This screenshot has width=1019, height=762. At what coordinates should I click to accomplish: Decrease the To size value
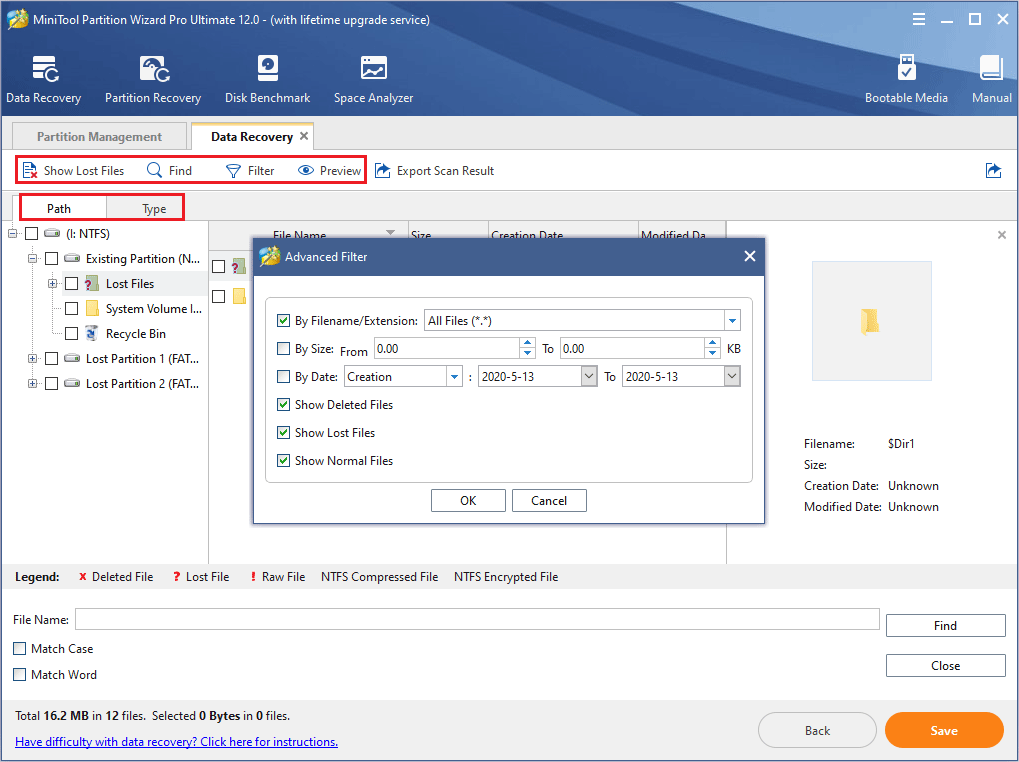point(713,353)
